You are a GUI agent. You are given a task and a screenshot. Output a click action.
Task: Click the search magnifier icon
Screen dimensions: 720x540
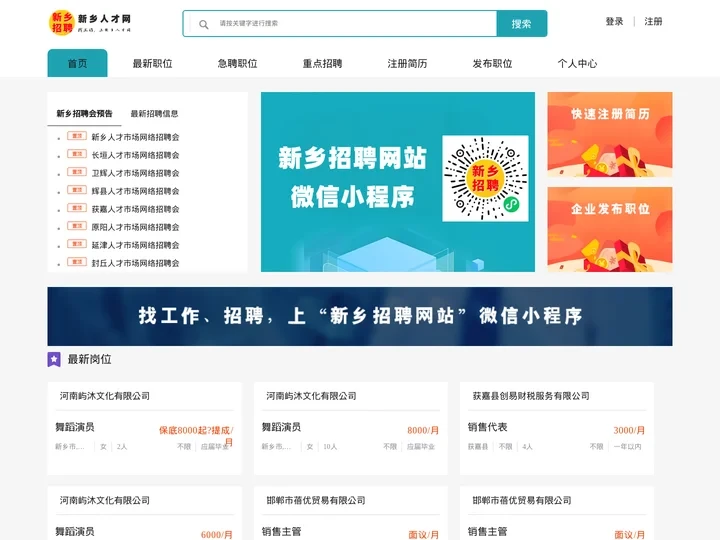pyautogui.click(x=203, y=24)
